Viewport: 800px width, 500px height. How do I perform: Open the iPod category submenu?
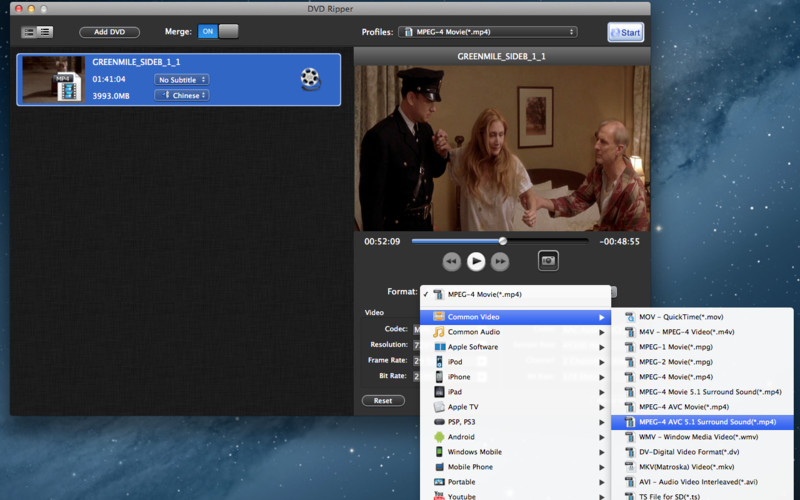[x=515, y=362]
